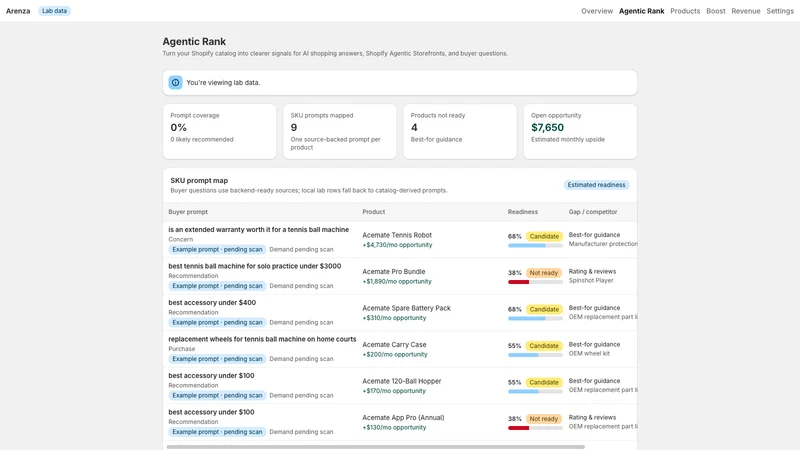Select the Prompt coverage 0% card

[219, 132]
